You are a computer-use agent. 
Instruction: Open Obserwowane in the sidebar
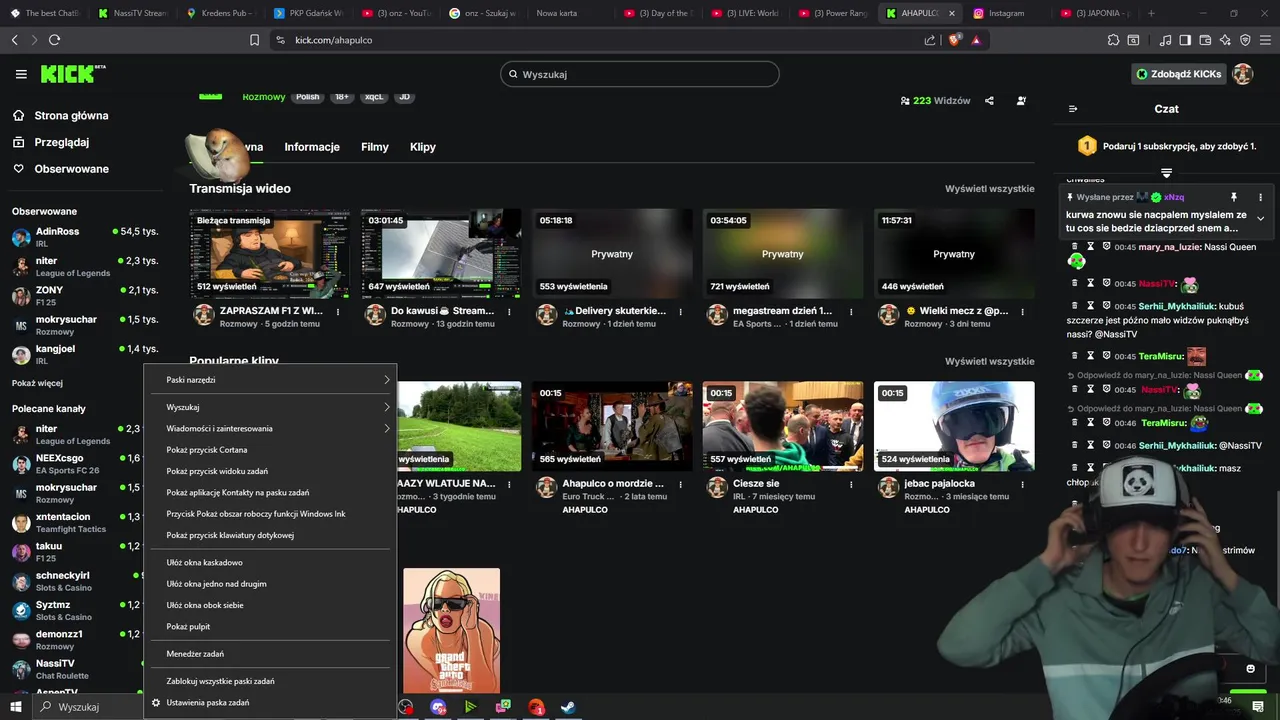(71, 169)
